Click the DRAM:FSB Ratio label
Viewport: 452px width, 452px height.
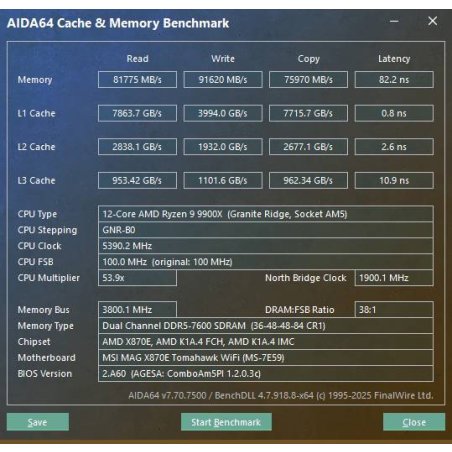299,310
